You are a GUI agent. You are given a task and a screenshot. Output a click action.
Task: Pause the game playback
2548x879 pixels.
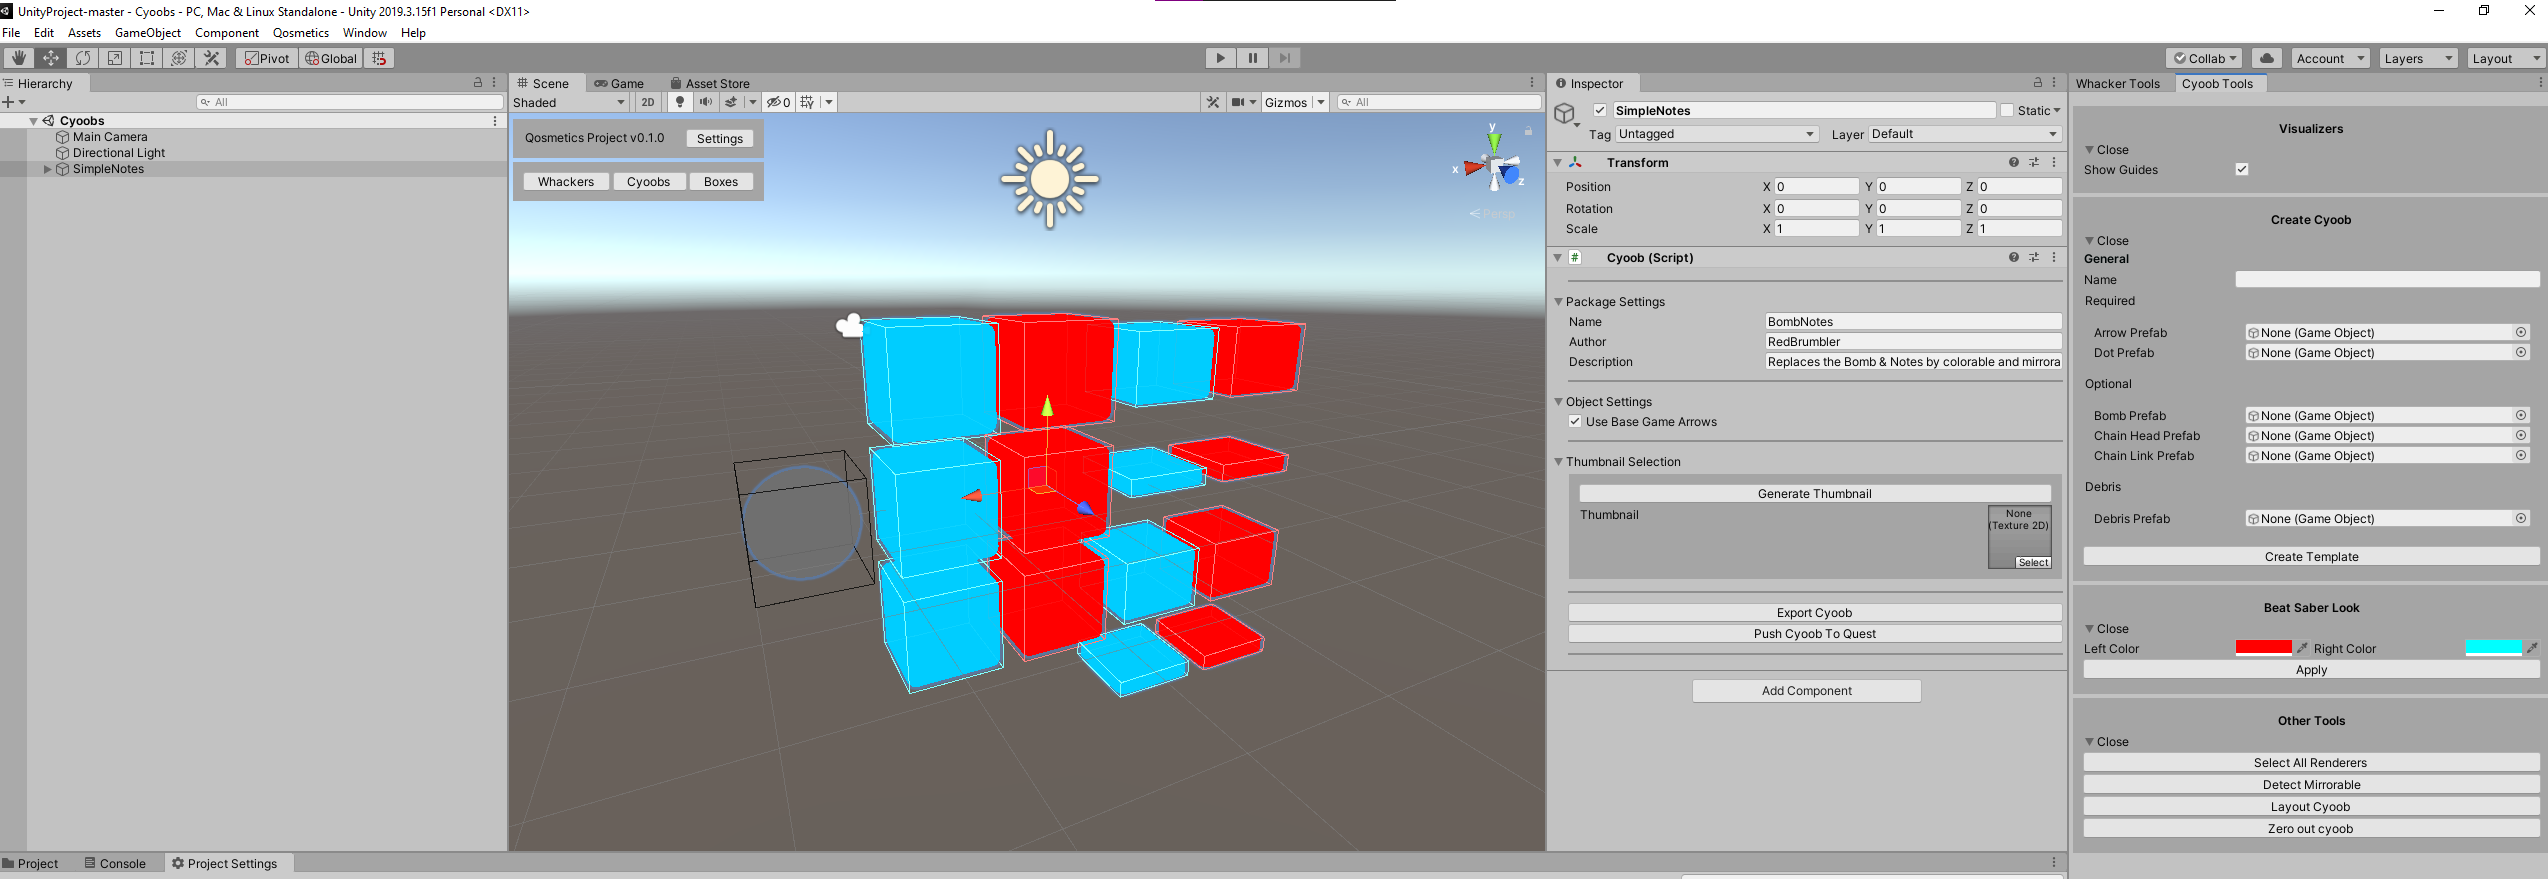pyautogui.click(x=1252, y=58)
